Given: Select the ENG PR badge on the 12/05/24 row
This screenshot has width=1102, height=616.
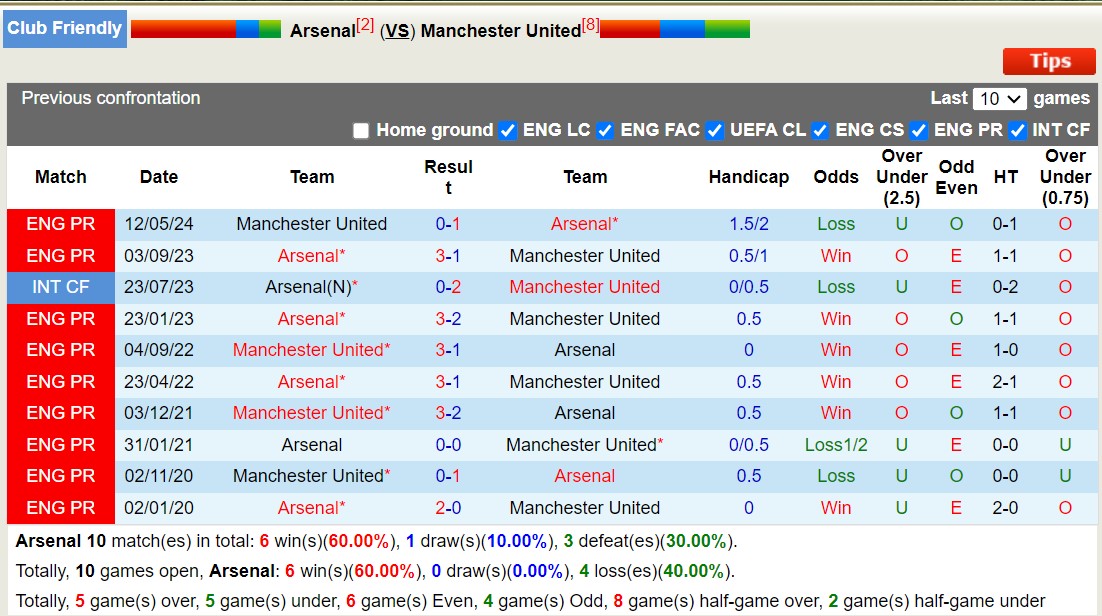Looking at the screenshot, I should [x=60, y=224].
